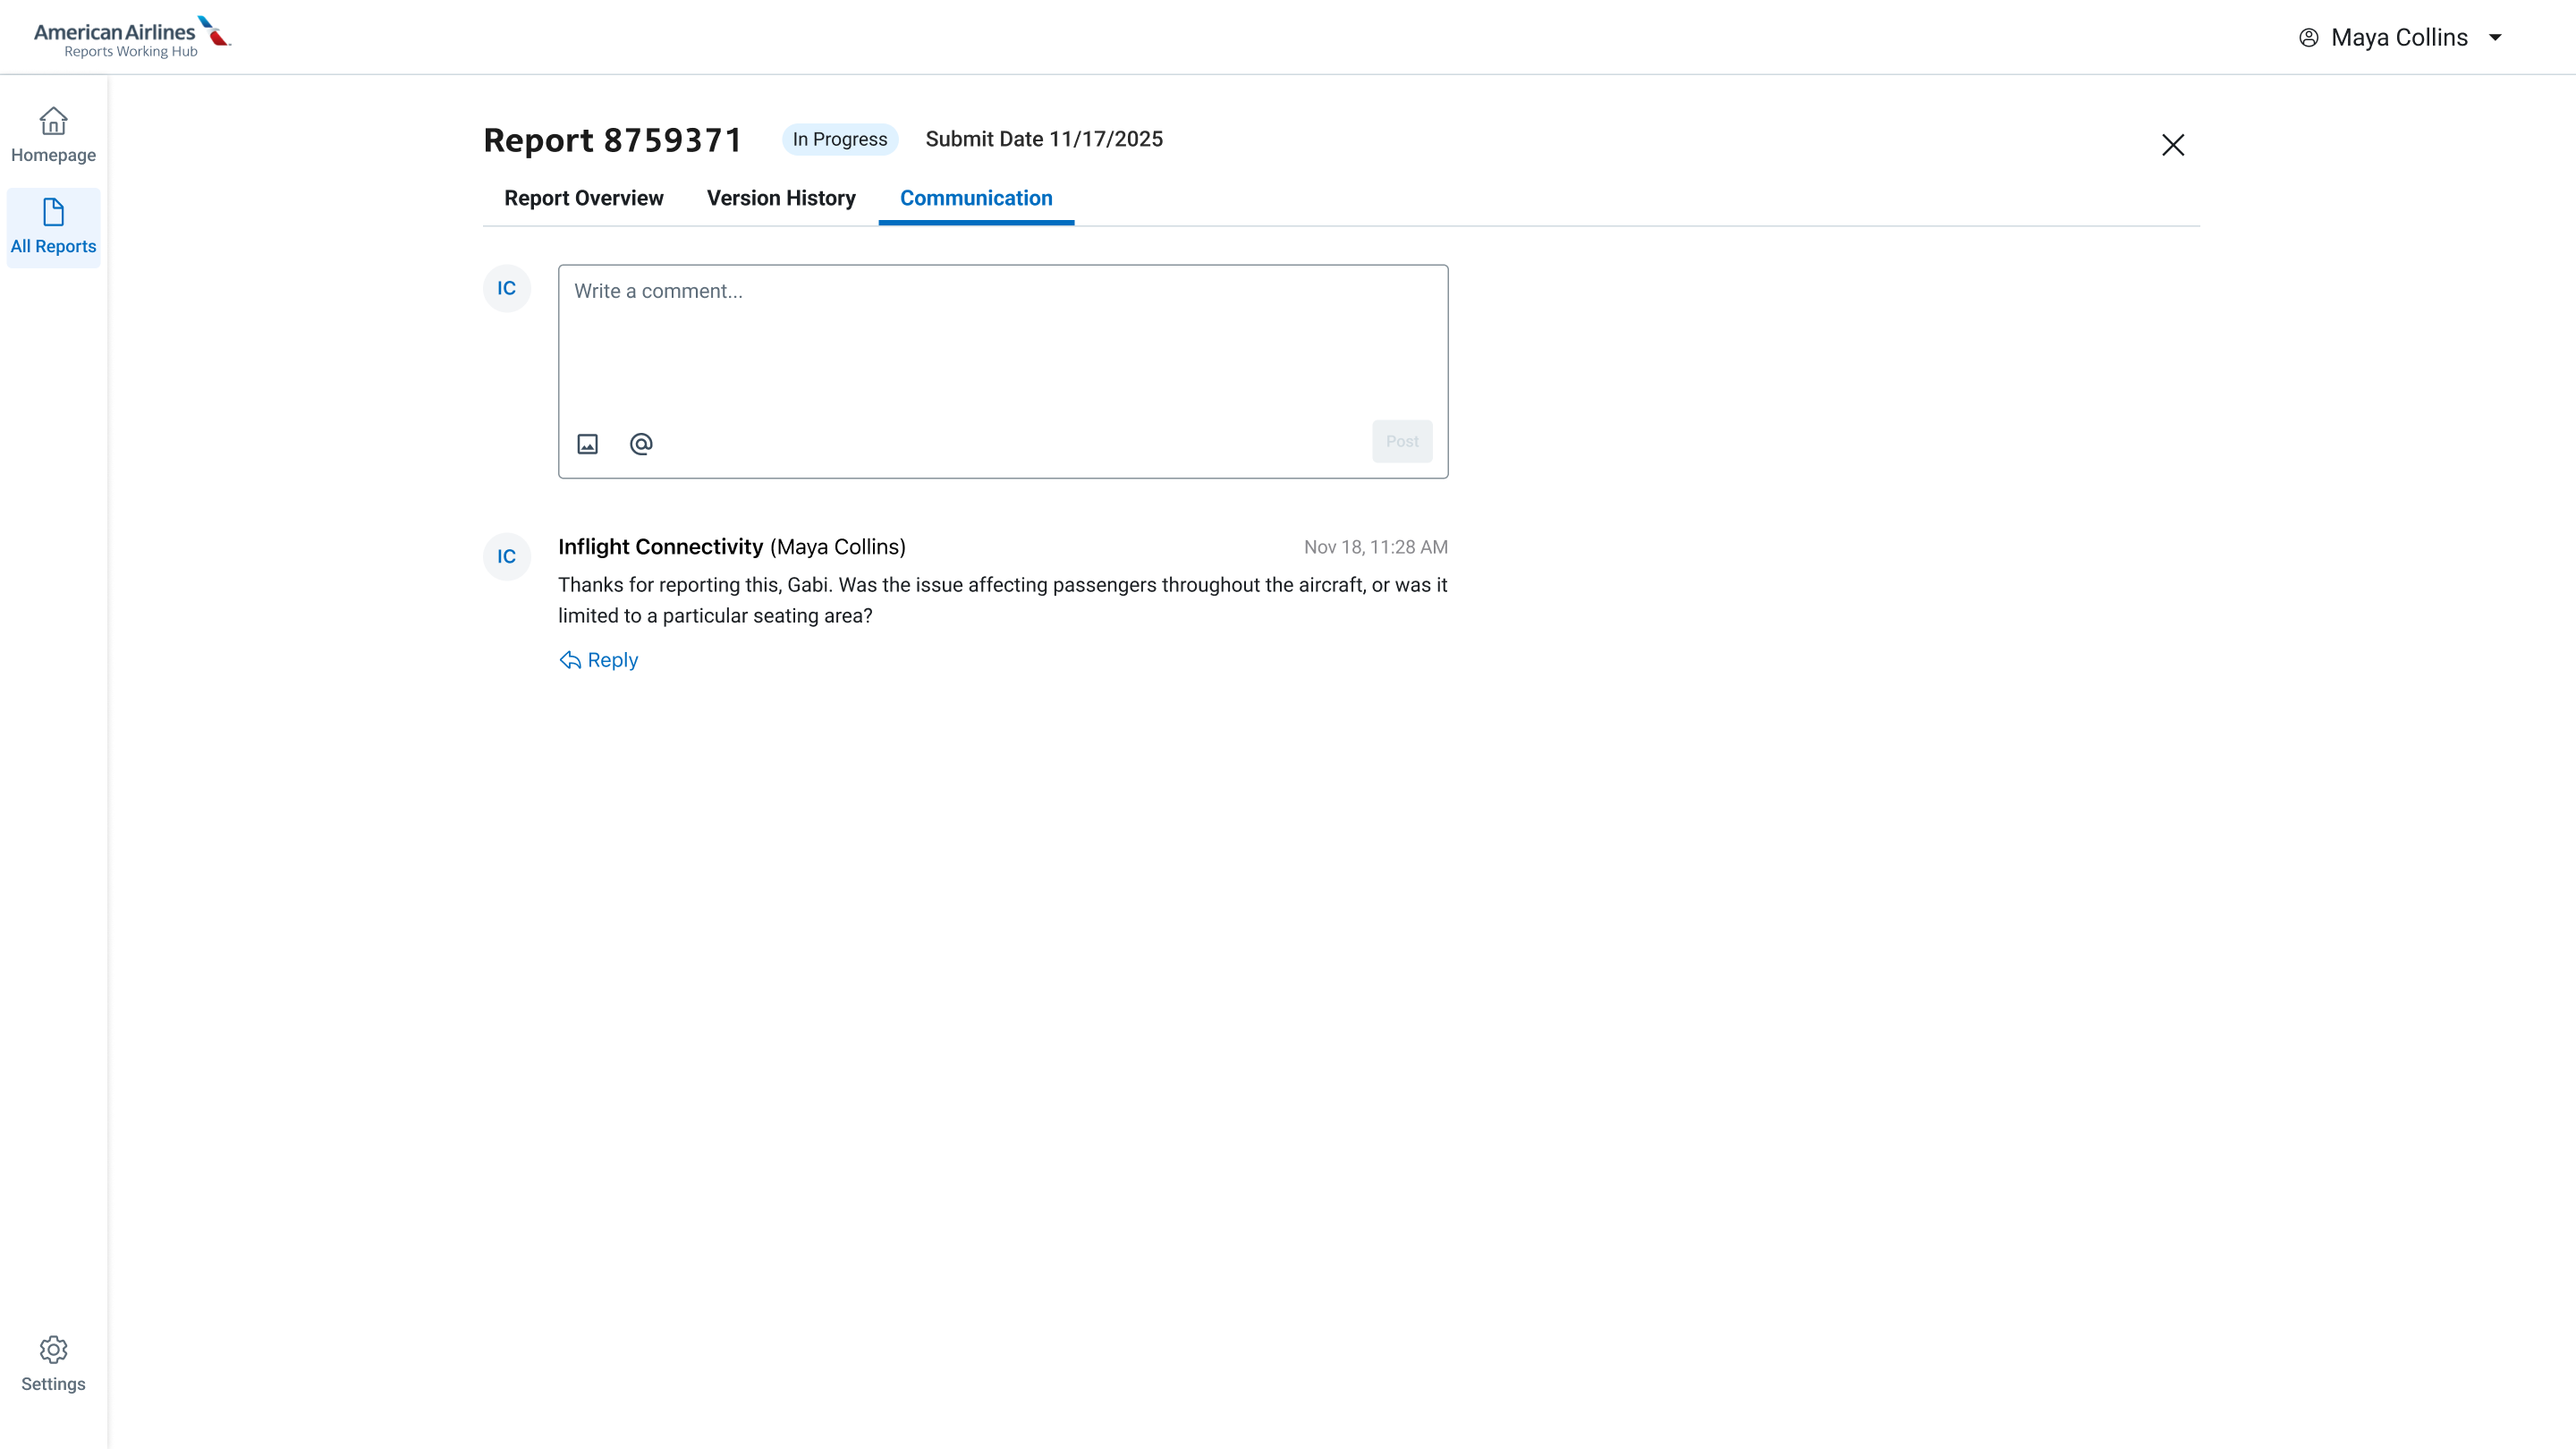Open the Homepage from the sidebar
This screenshot has height=1449, width=2576.
(x=53, y=135)
